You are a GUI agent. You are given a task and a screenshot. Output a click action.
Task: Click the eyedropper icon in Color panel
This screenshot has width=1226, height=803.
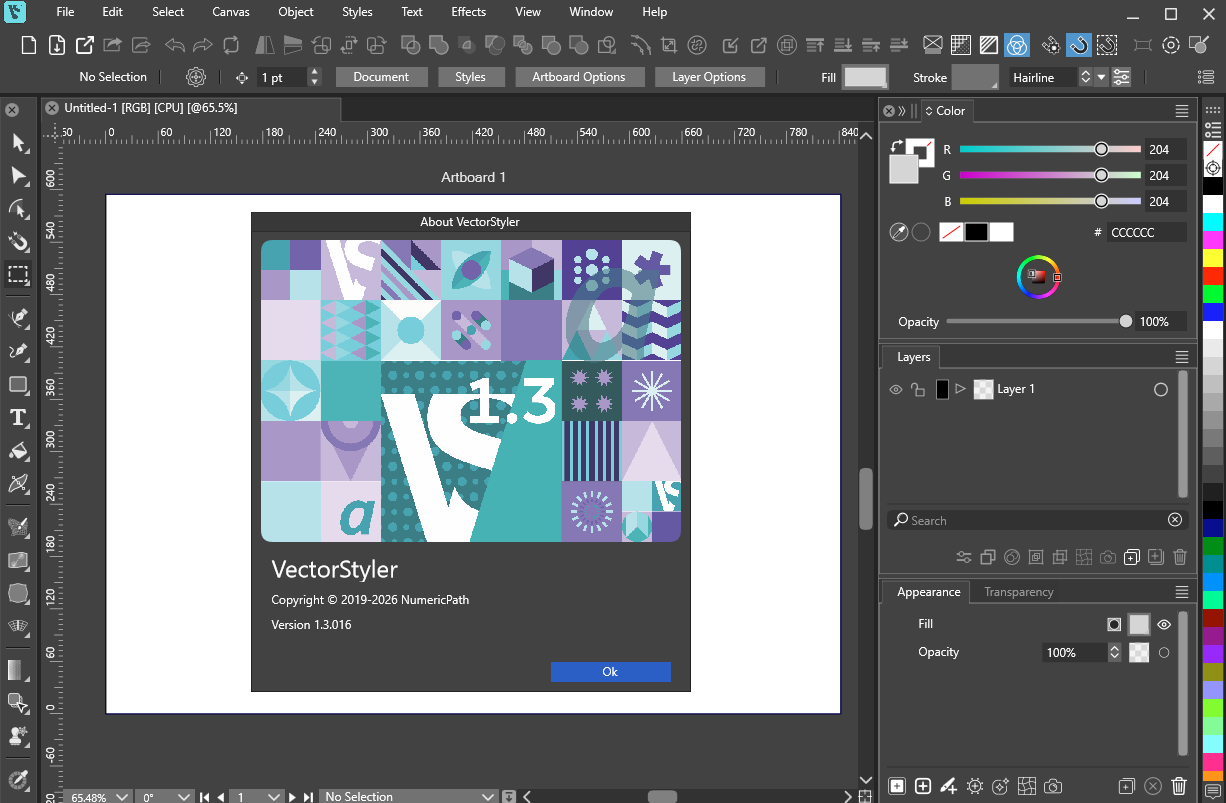pos(899,232)
